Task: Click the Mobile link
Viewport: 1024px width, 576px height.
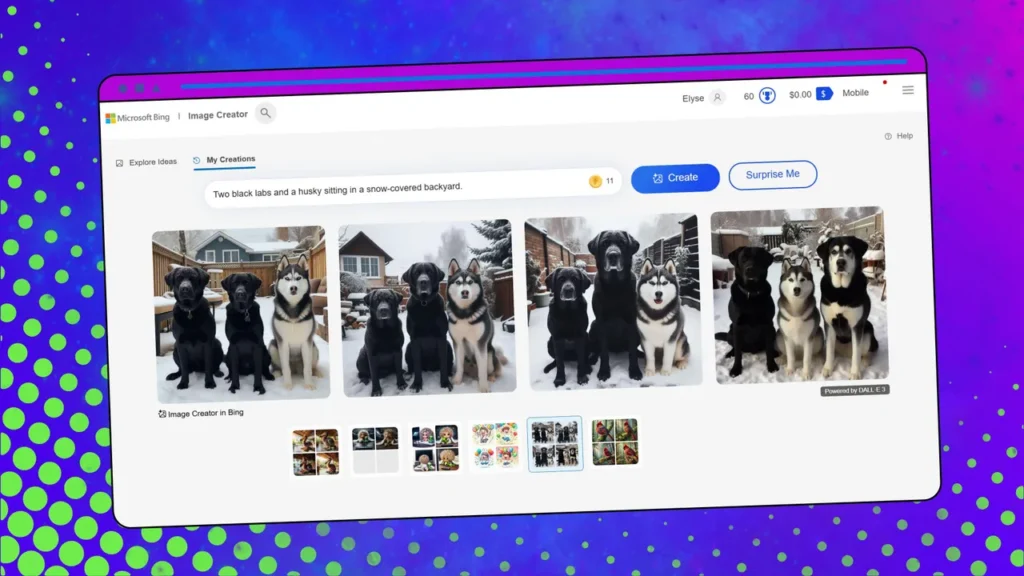Action: (855, 93)
